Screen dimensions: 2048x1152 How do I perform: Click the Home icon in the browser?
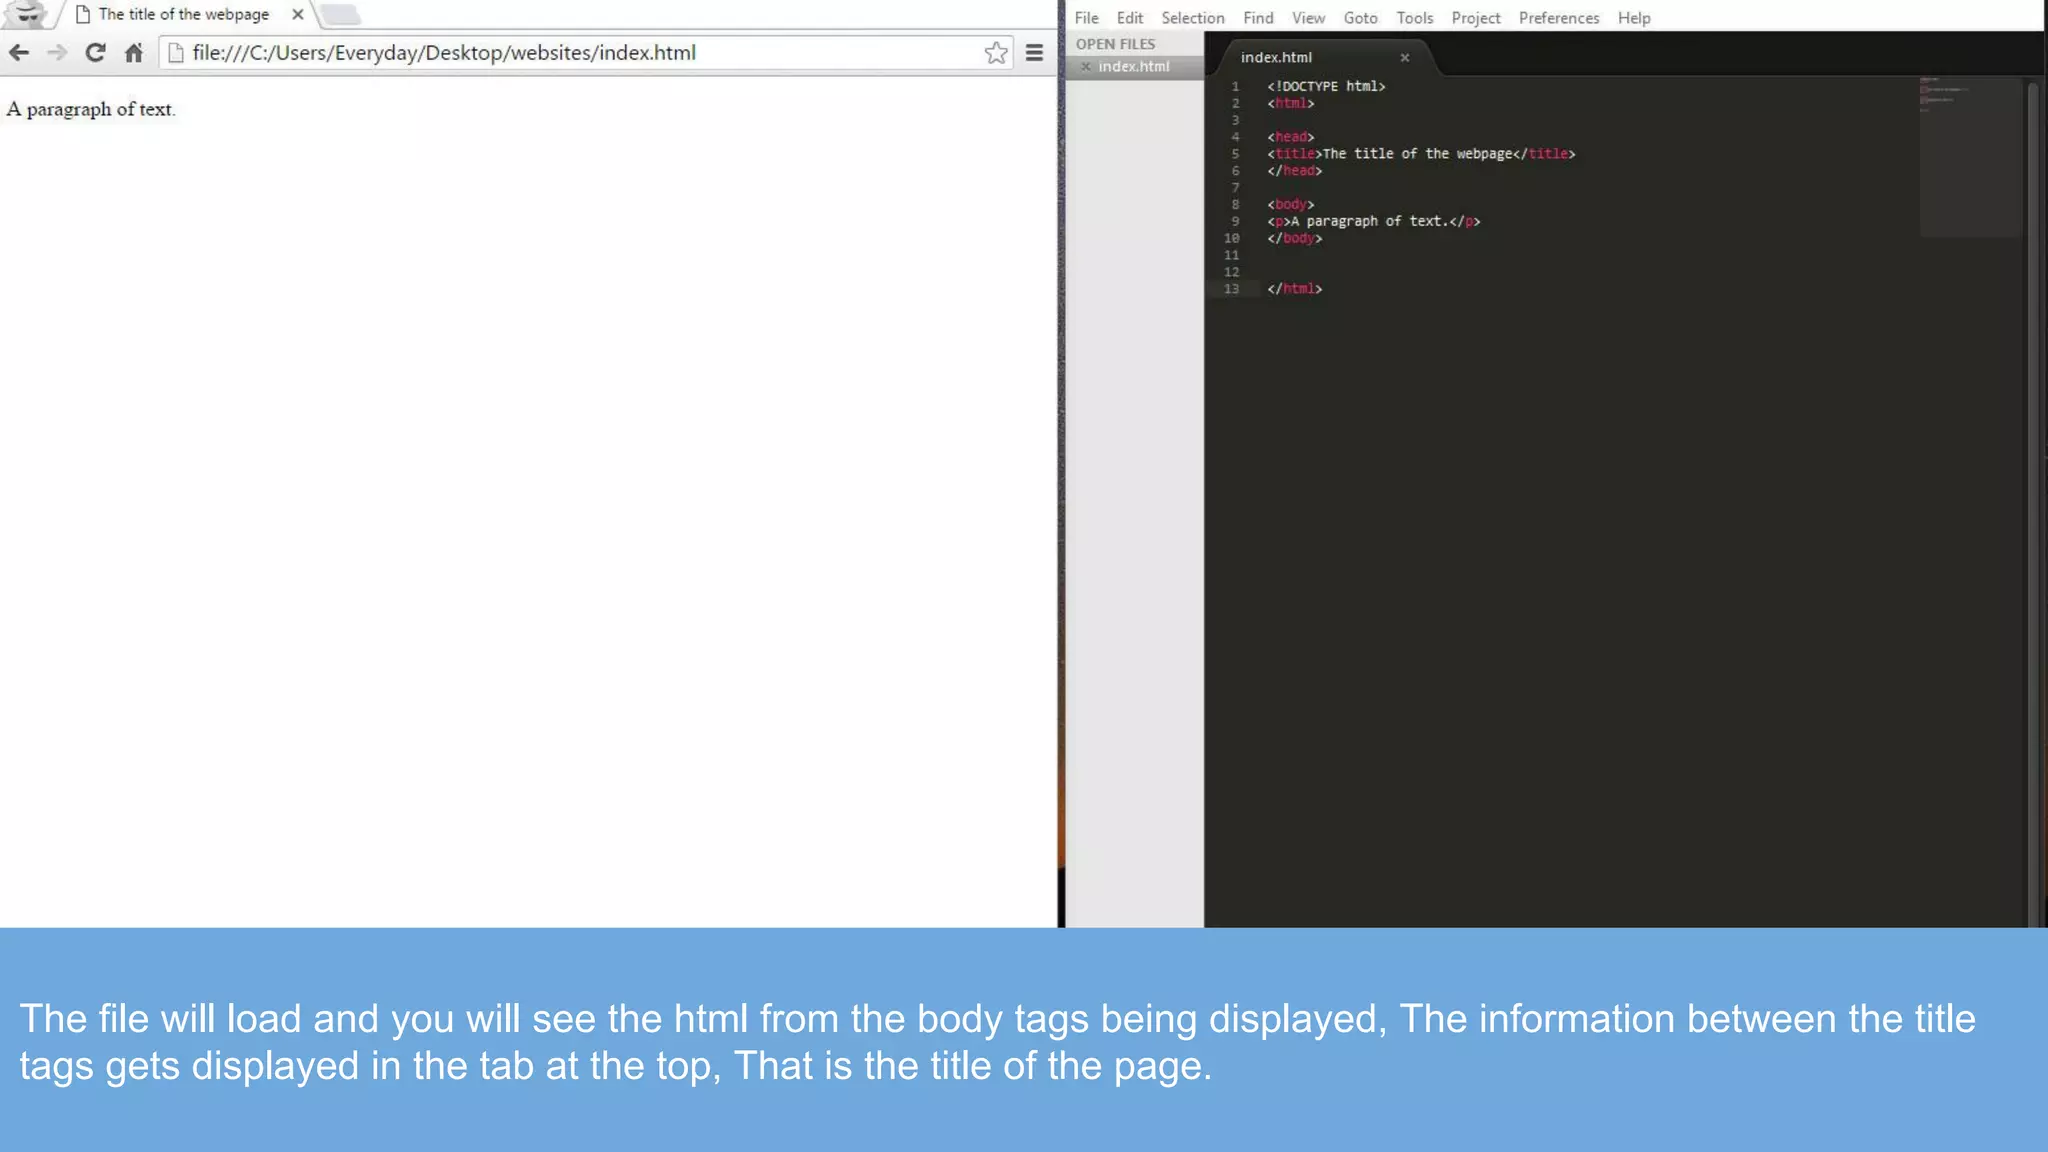point(134,53)
